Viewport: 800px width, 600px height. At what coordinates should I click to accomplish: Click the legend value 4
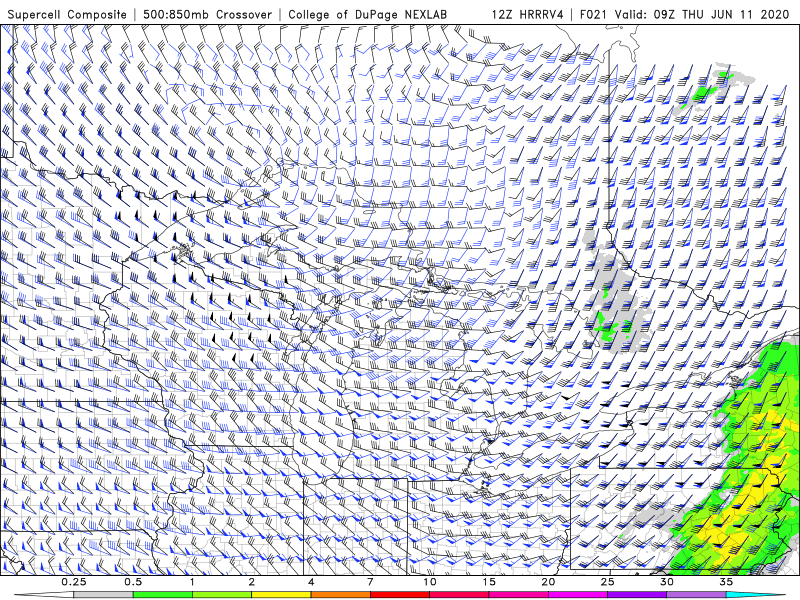pos(311,582)
